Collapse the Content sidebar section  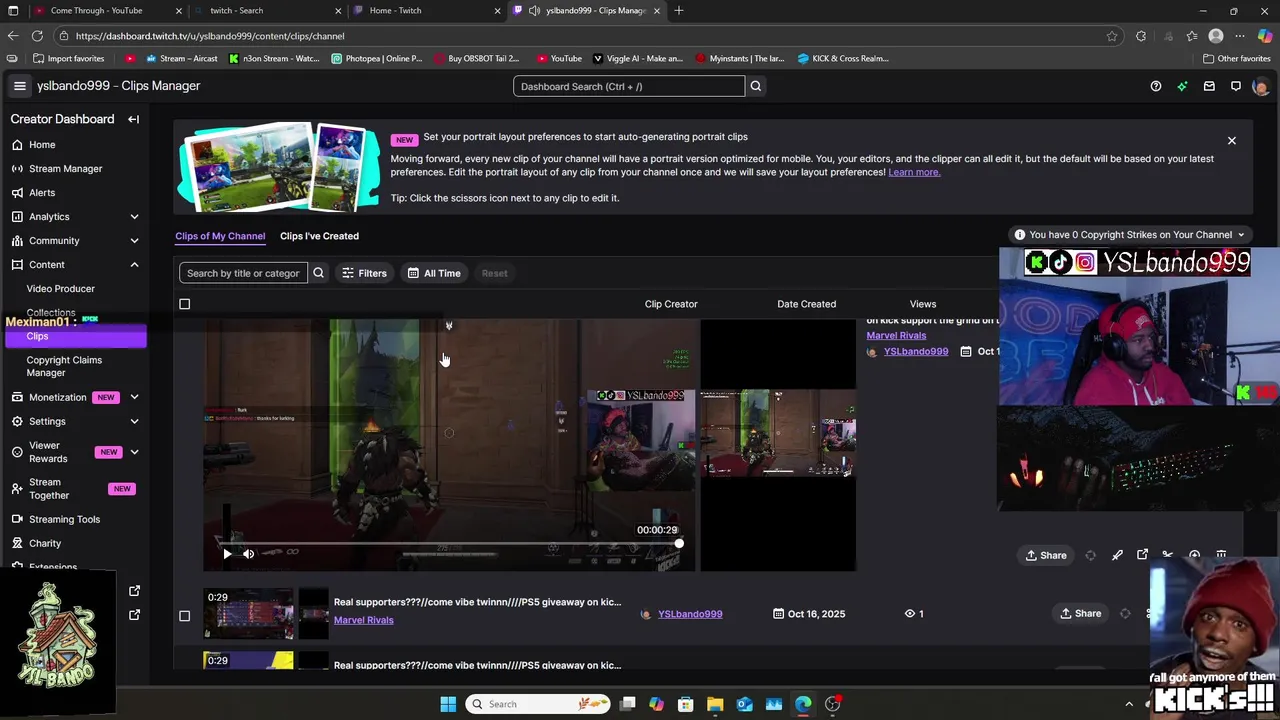[134, 265]
